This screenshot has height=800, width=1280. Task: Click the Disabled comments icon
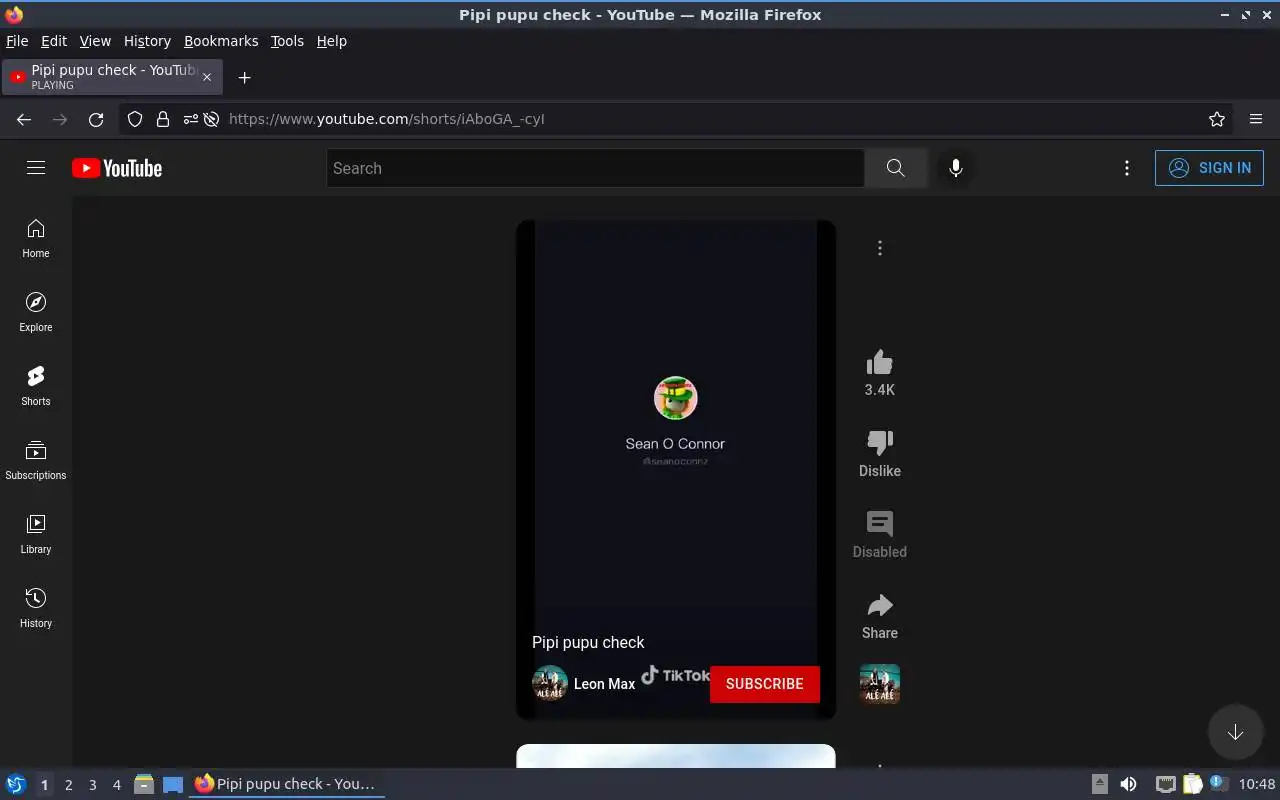pos(880,524)
